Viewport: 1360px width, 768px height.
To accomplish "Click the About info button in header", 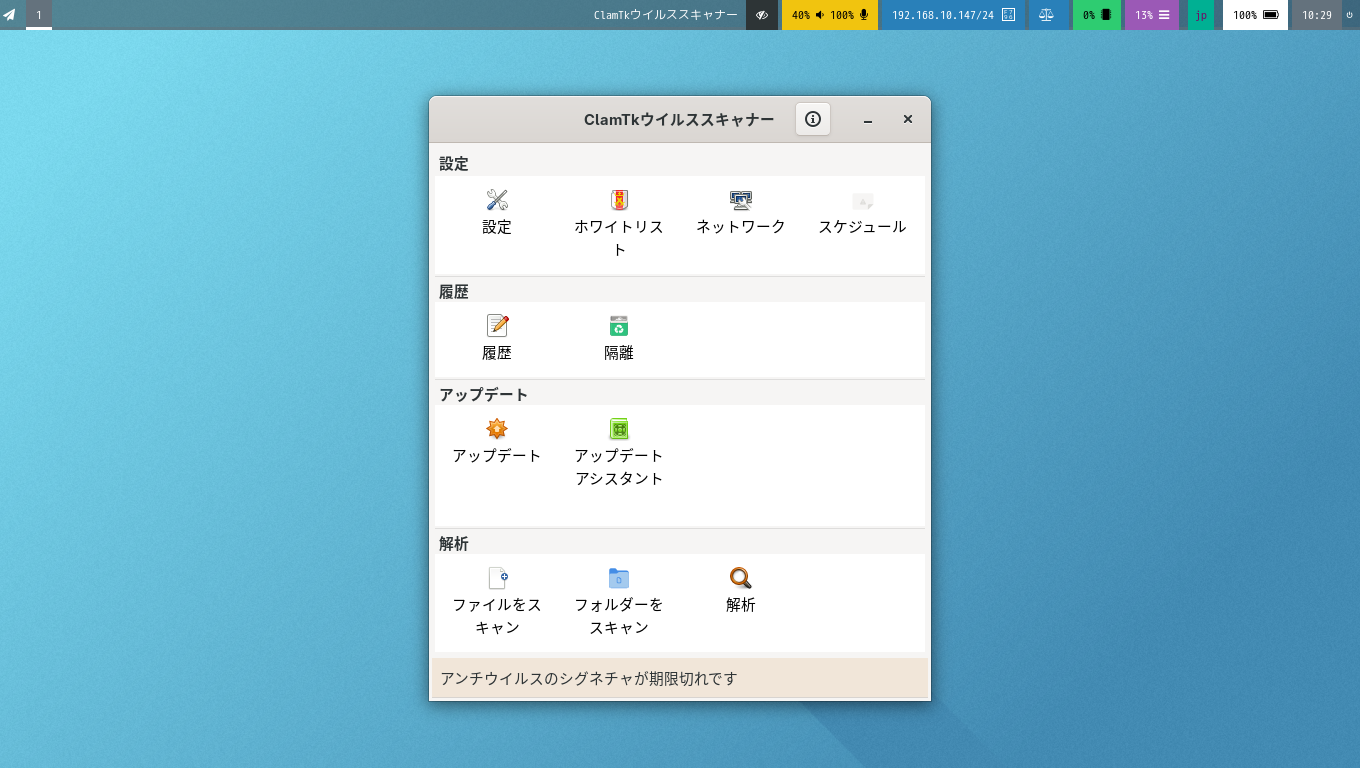I will click(813, 119).
